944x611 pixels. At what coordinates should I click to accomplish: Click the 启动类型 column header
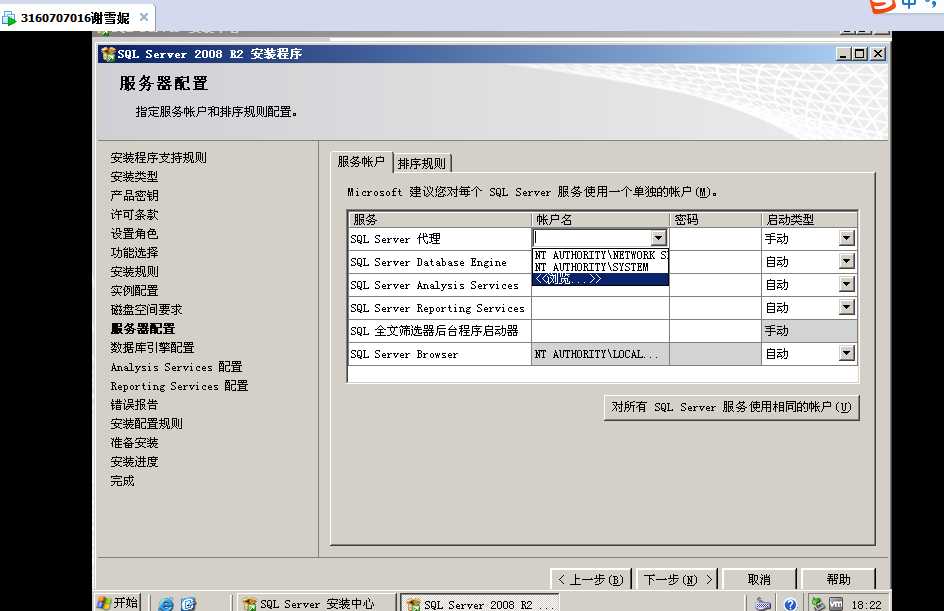pyautogui.click(x=809, y=219)
